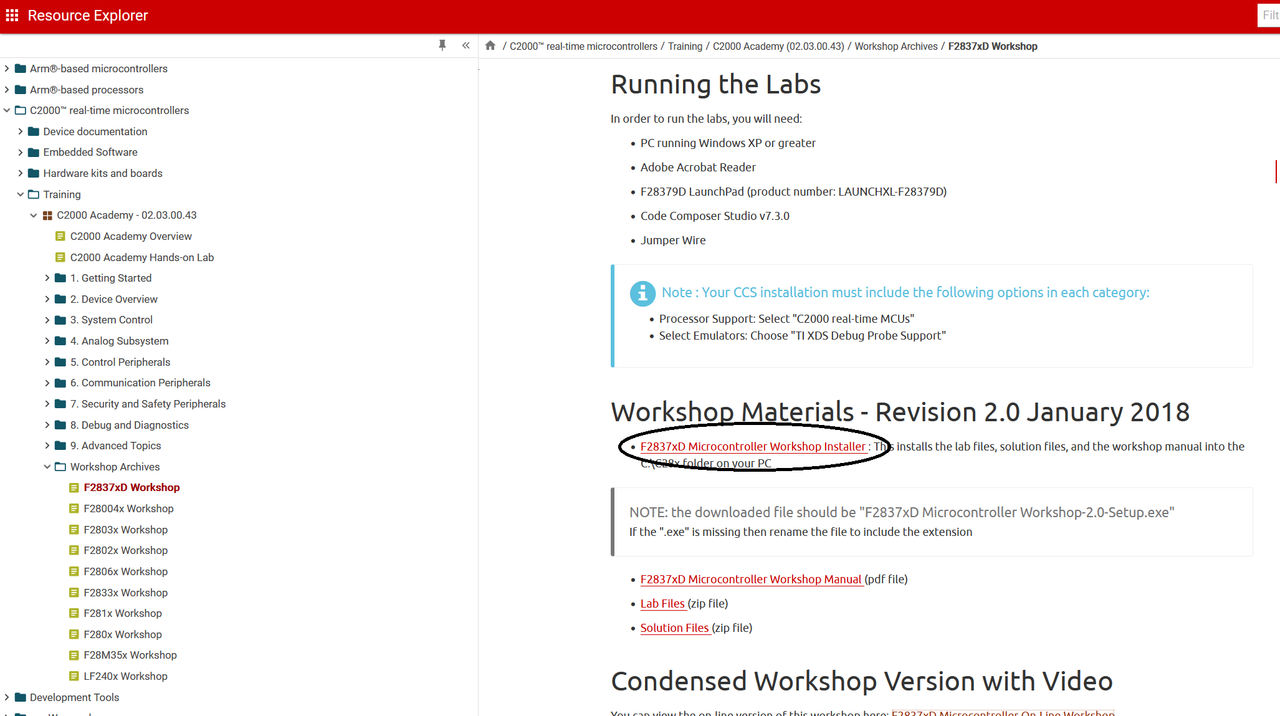
Task: Expand Hardware kits and boards folder
Action: coord(20,174)
